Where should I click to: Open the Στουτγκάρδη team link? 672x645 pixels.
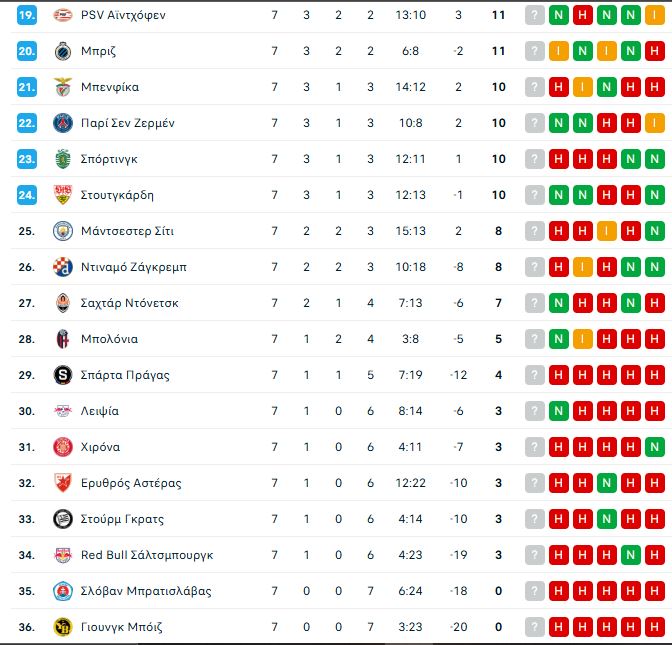(x=117, y=195)
